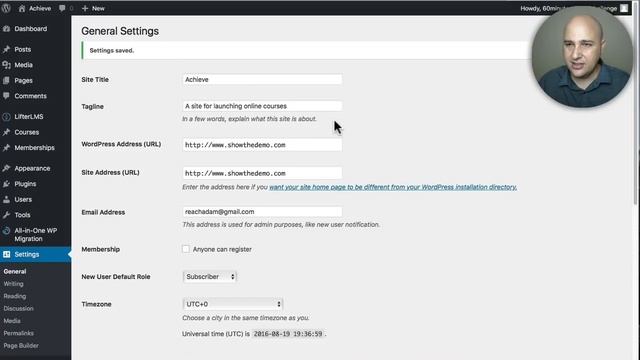The height and width of the screenshot is (360, 640).
Task: Click the WordPress logo icon
Action: 6,8
